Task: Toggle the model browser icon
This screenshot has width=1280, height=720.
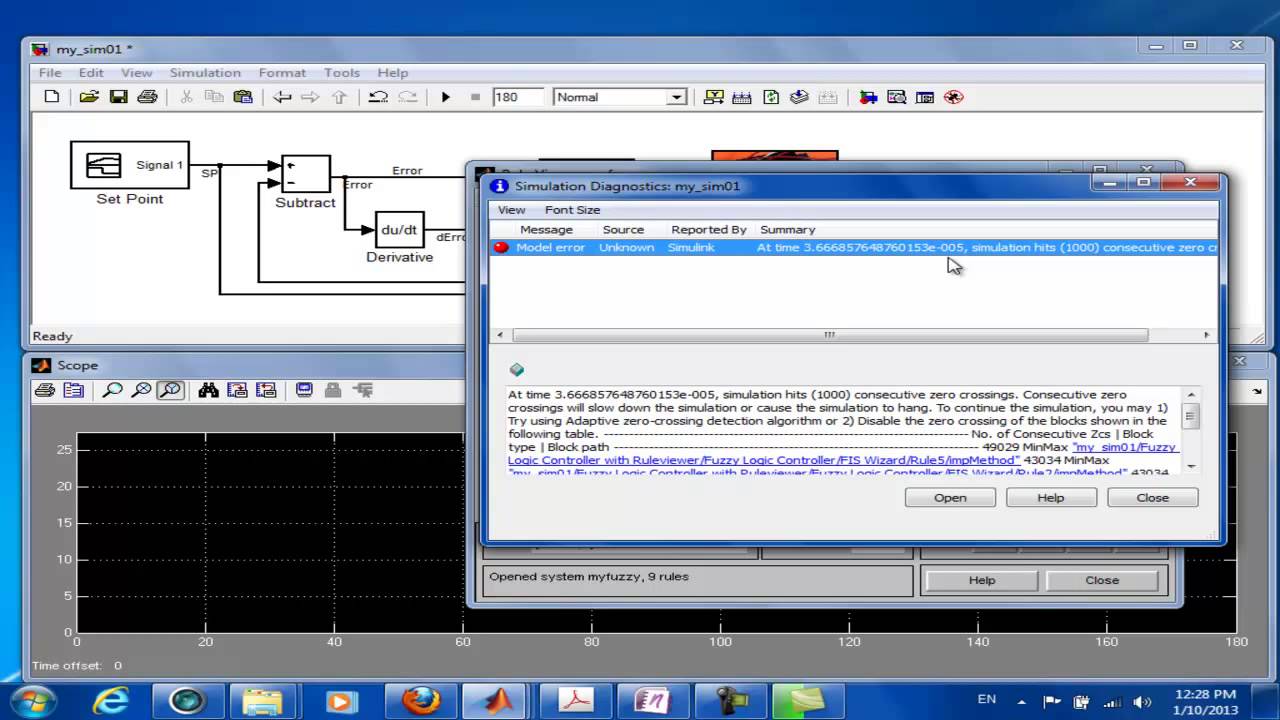Action: tap(925, 97)
